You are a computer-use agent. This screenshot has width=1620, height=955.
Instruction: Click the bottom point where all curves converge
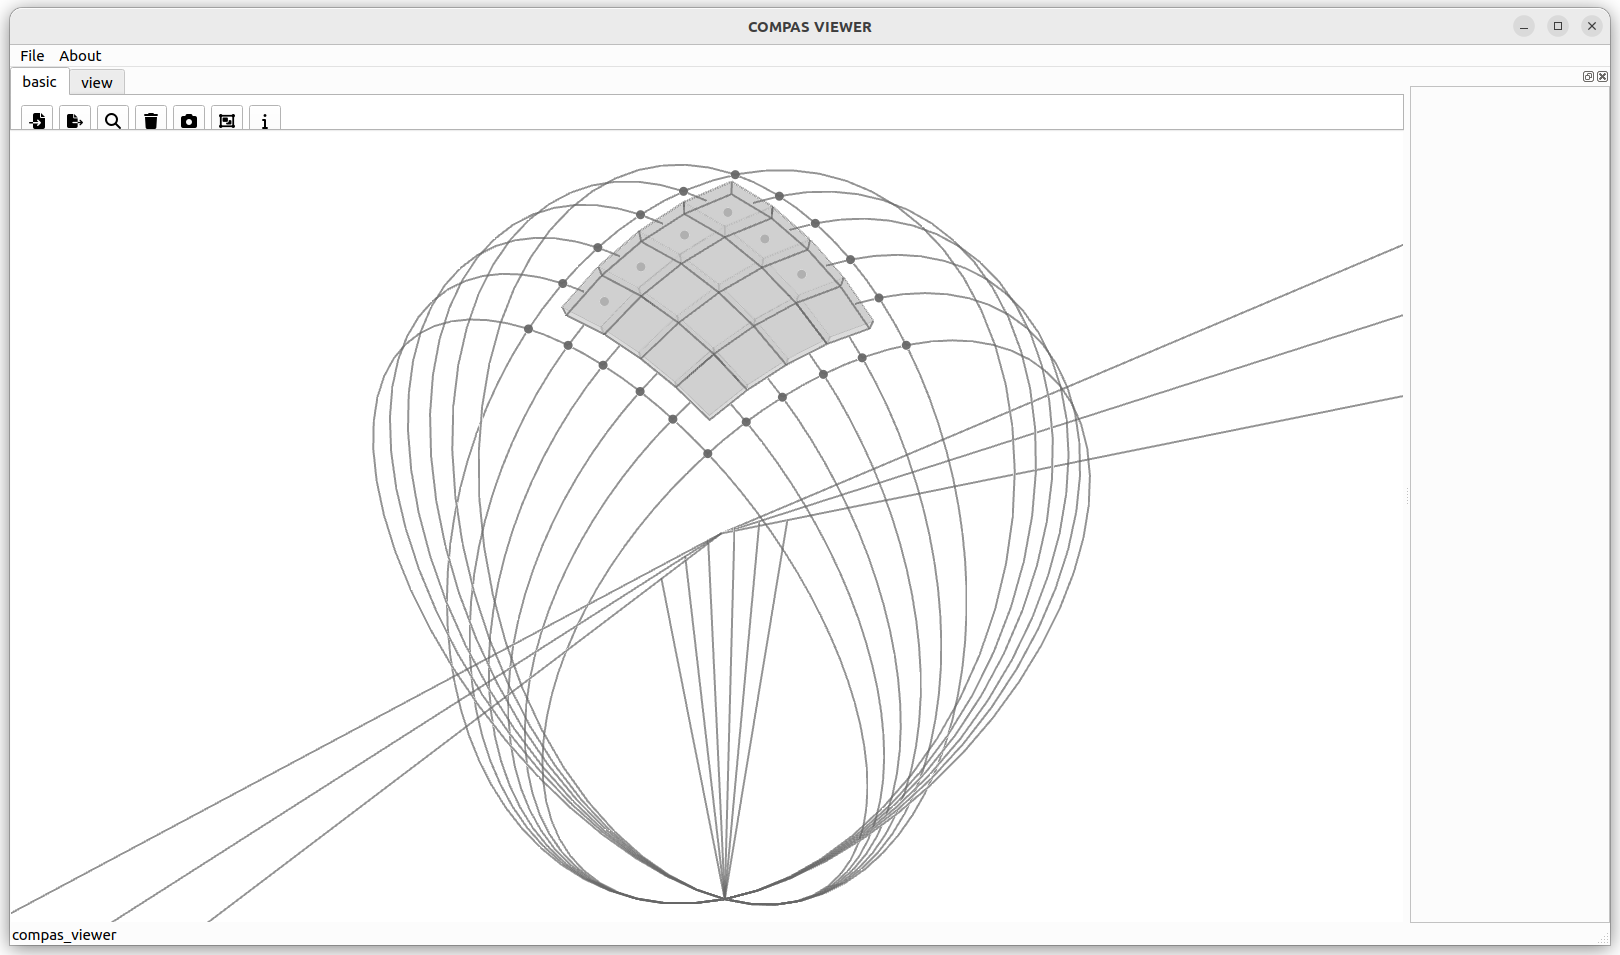724,898
